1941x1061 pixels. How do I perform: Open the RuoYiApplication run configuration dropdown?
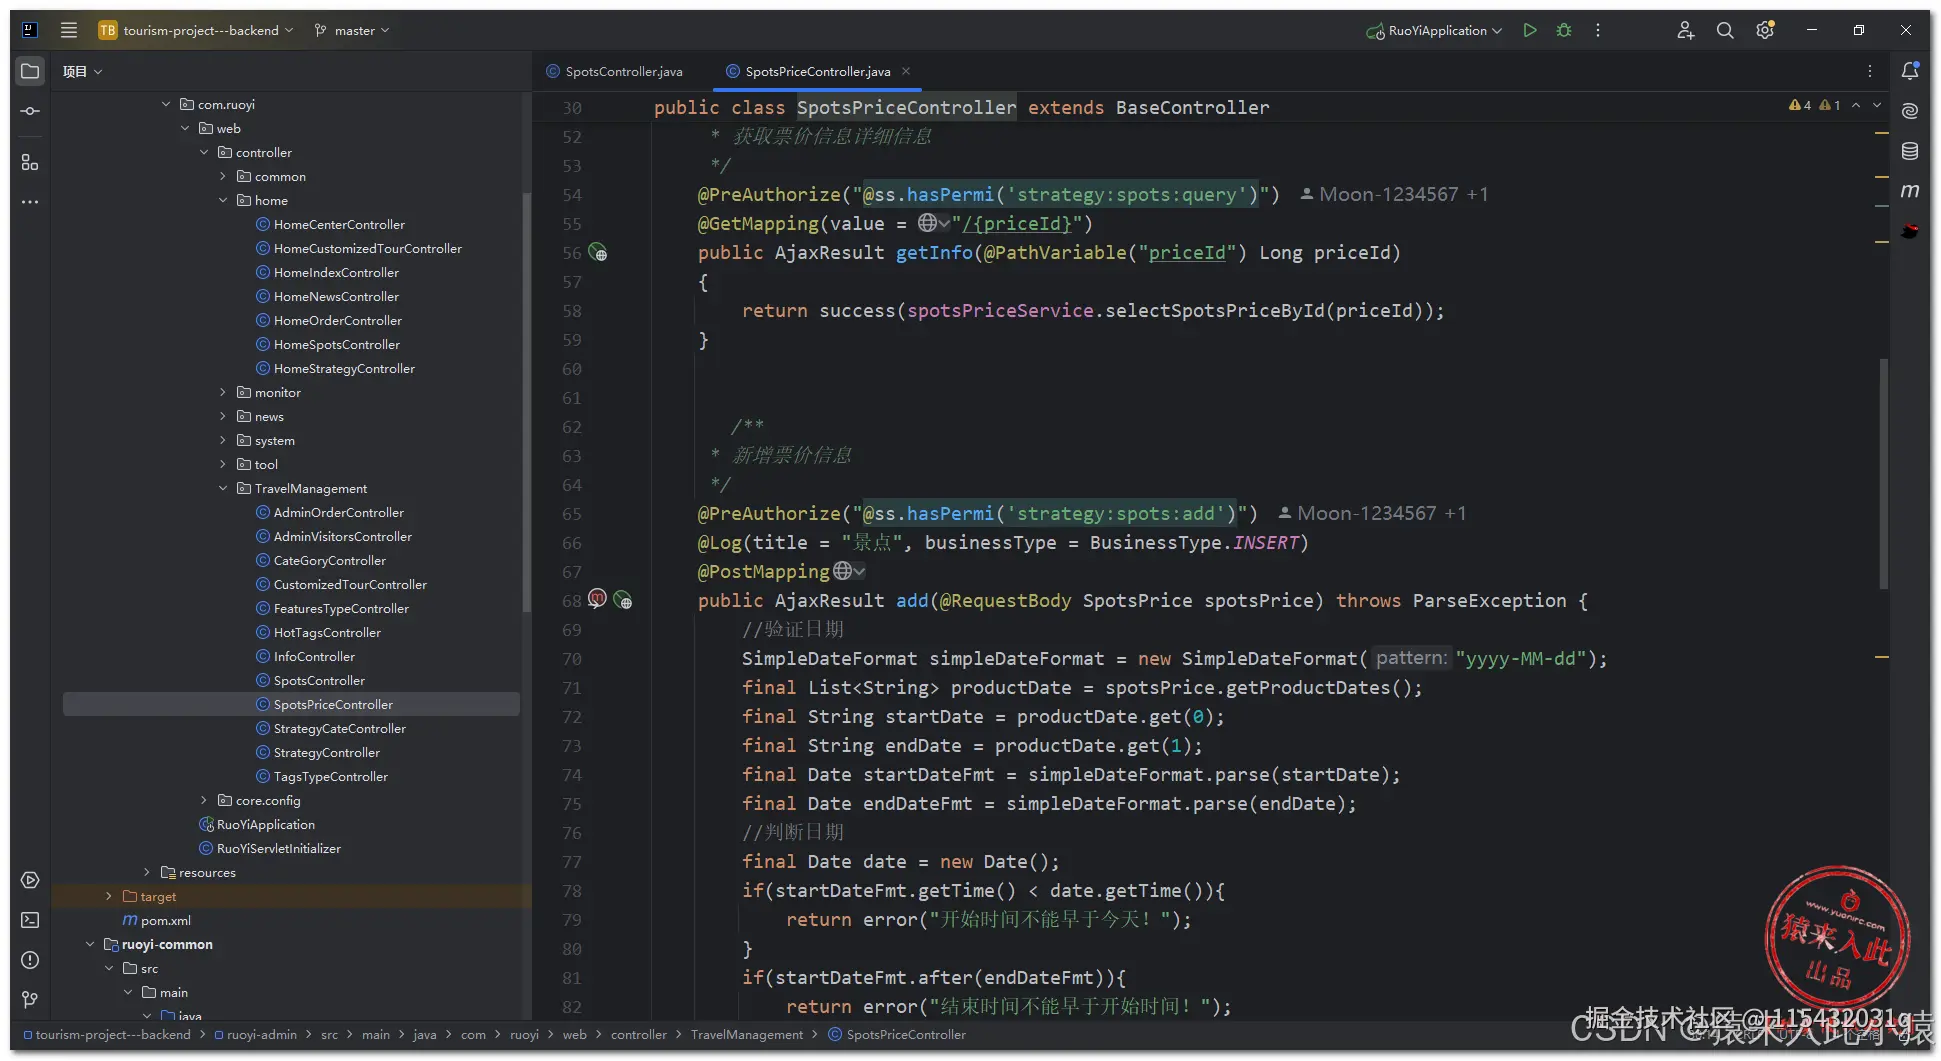[1434, 30]
